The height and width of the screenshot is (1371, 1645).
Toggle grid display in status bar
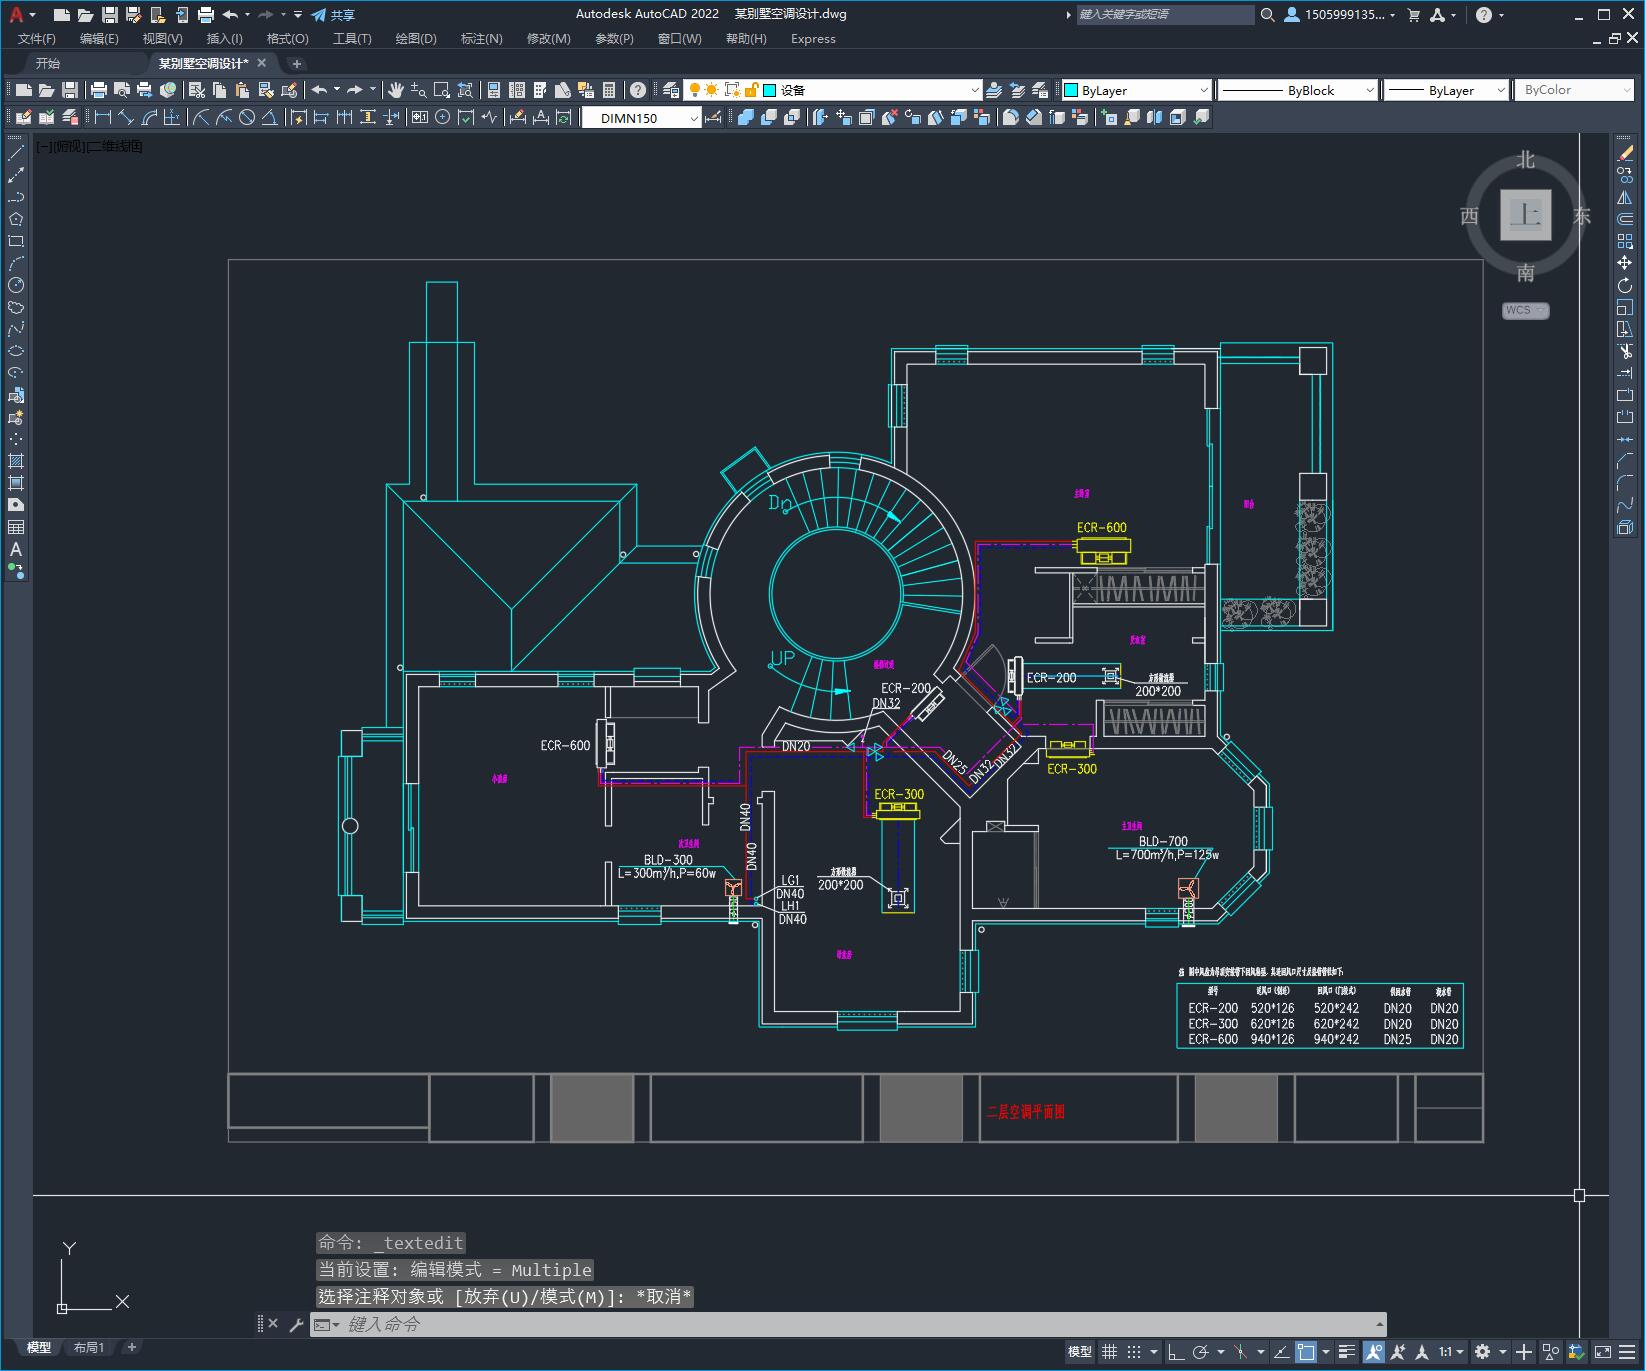pyautogui.click(x=1109, y=1352)
